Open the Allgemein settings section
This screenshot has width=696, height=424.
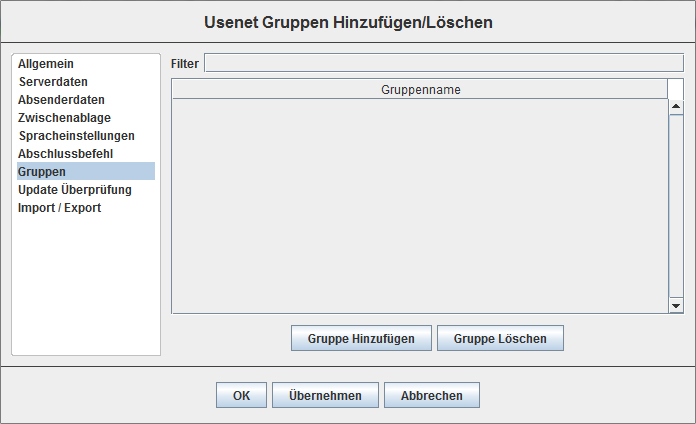coord(46,64)
